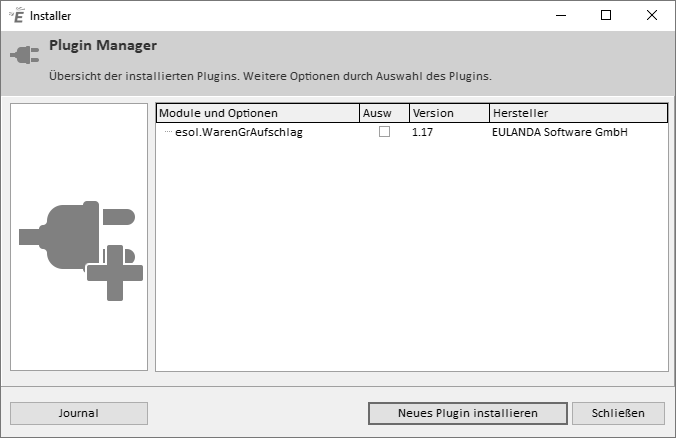Screen dimensions: 676x438
Task: Click the Schließen button
Action: (x=618, y=413)
